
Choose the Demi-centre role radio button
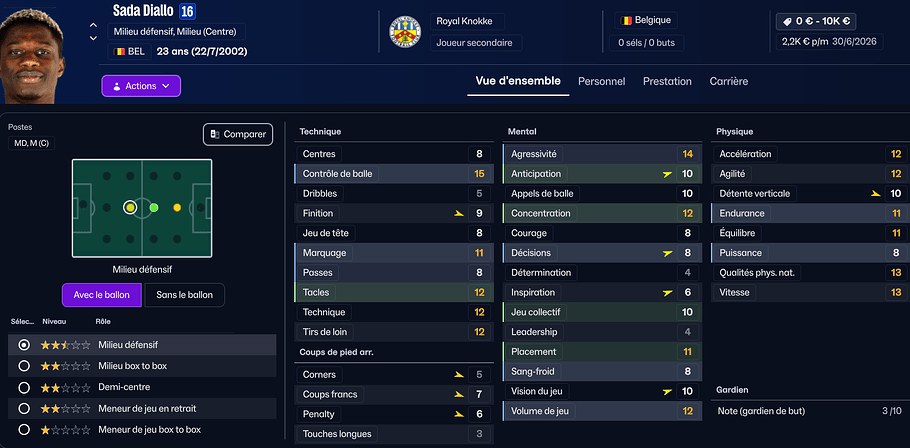click(24, 387)
